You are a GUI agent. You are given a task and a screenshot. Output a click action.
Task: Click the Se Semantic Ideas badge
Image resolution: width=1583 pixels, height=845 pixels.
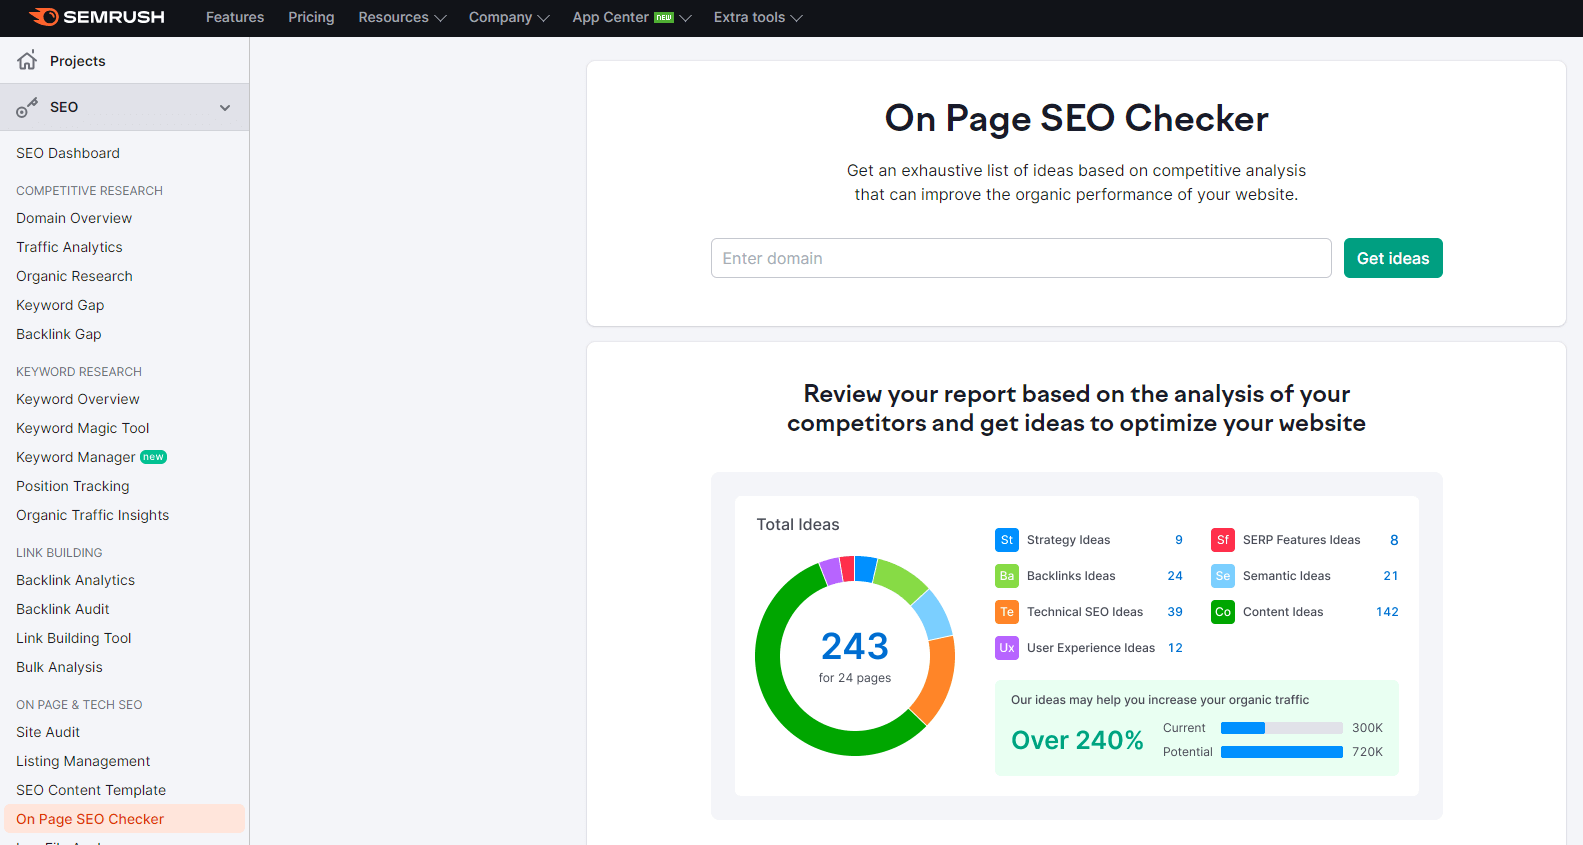[x=1223, y=576]
